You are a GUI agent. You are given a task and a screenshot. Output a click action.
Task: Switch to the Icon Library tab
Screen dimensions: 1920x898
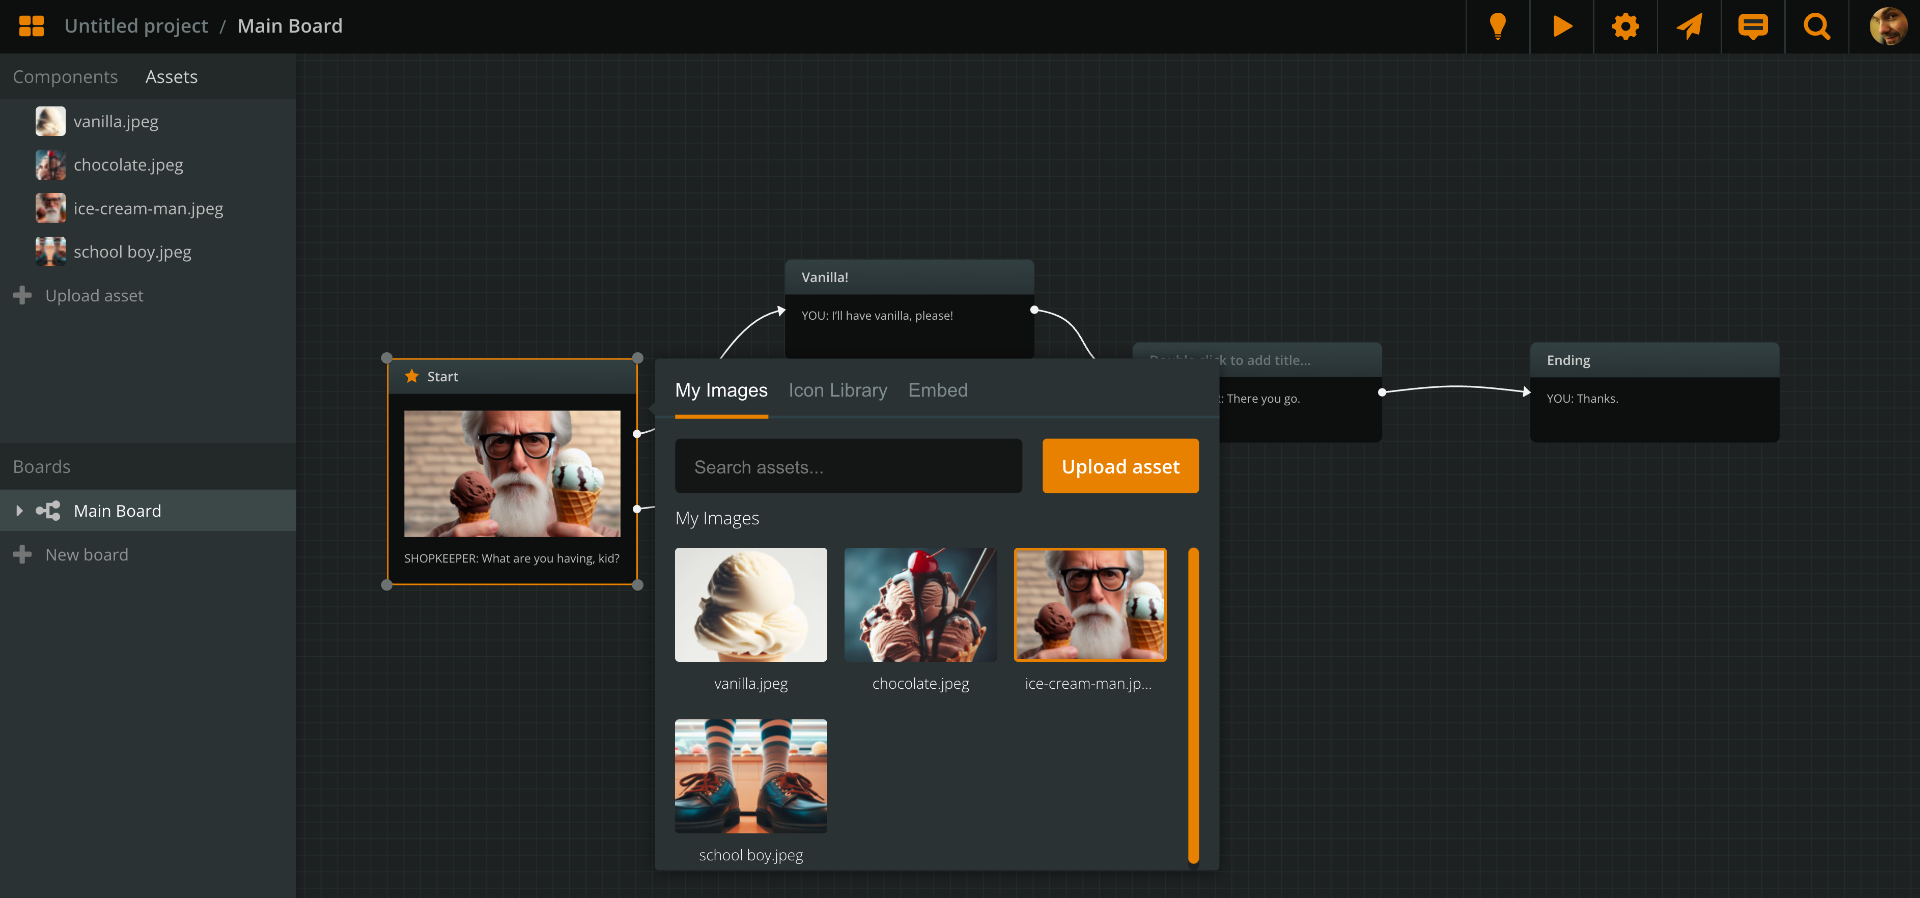837,390
